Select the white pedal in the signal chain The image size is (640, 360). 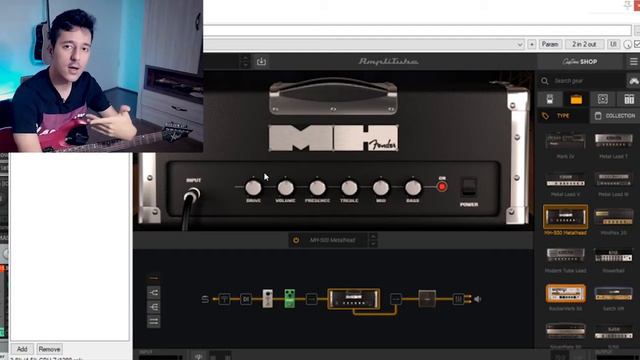click(x=267, y=298)
